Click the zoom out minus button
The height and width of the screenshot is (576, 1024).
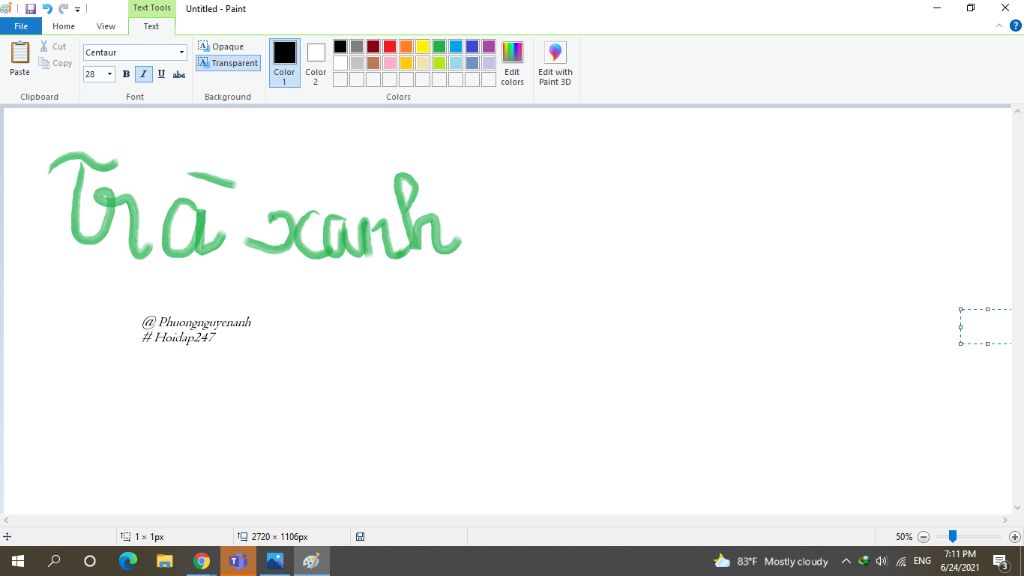pyautogui.click(x=923, y=537)
